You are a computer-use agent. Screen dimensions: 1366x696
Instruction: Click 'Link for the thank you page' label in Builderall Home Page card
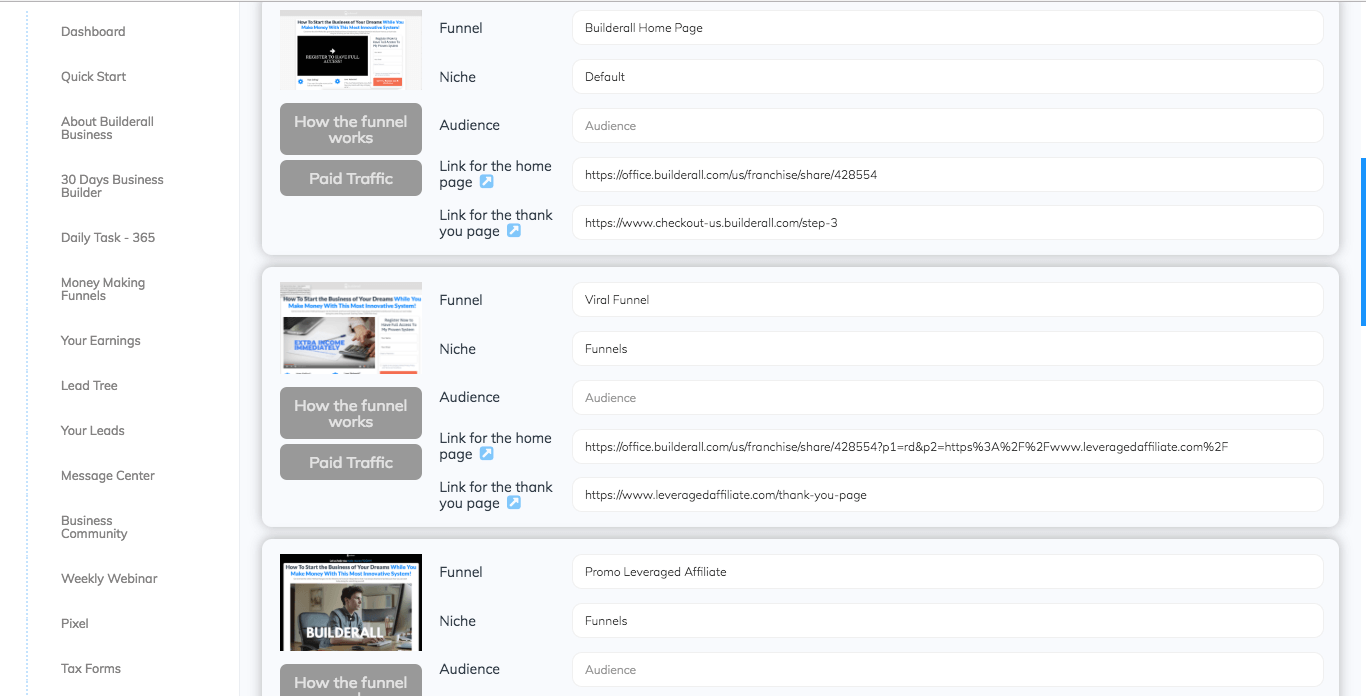tap(495, 223)
